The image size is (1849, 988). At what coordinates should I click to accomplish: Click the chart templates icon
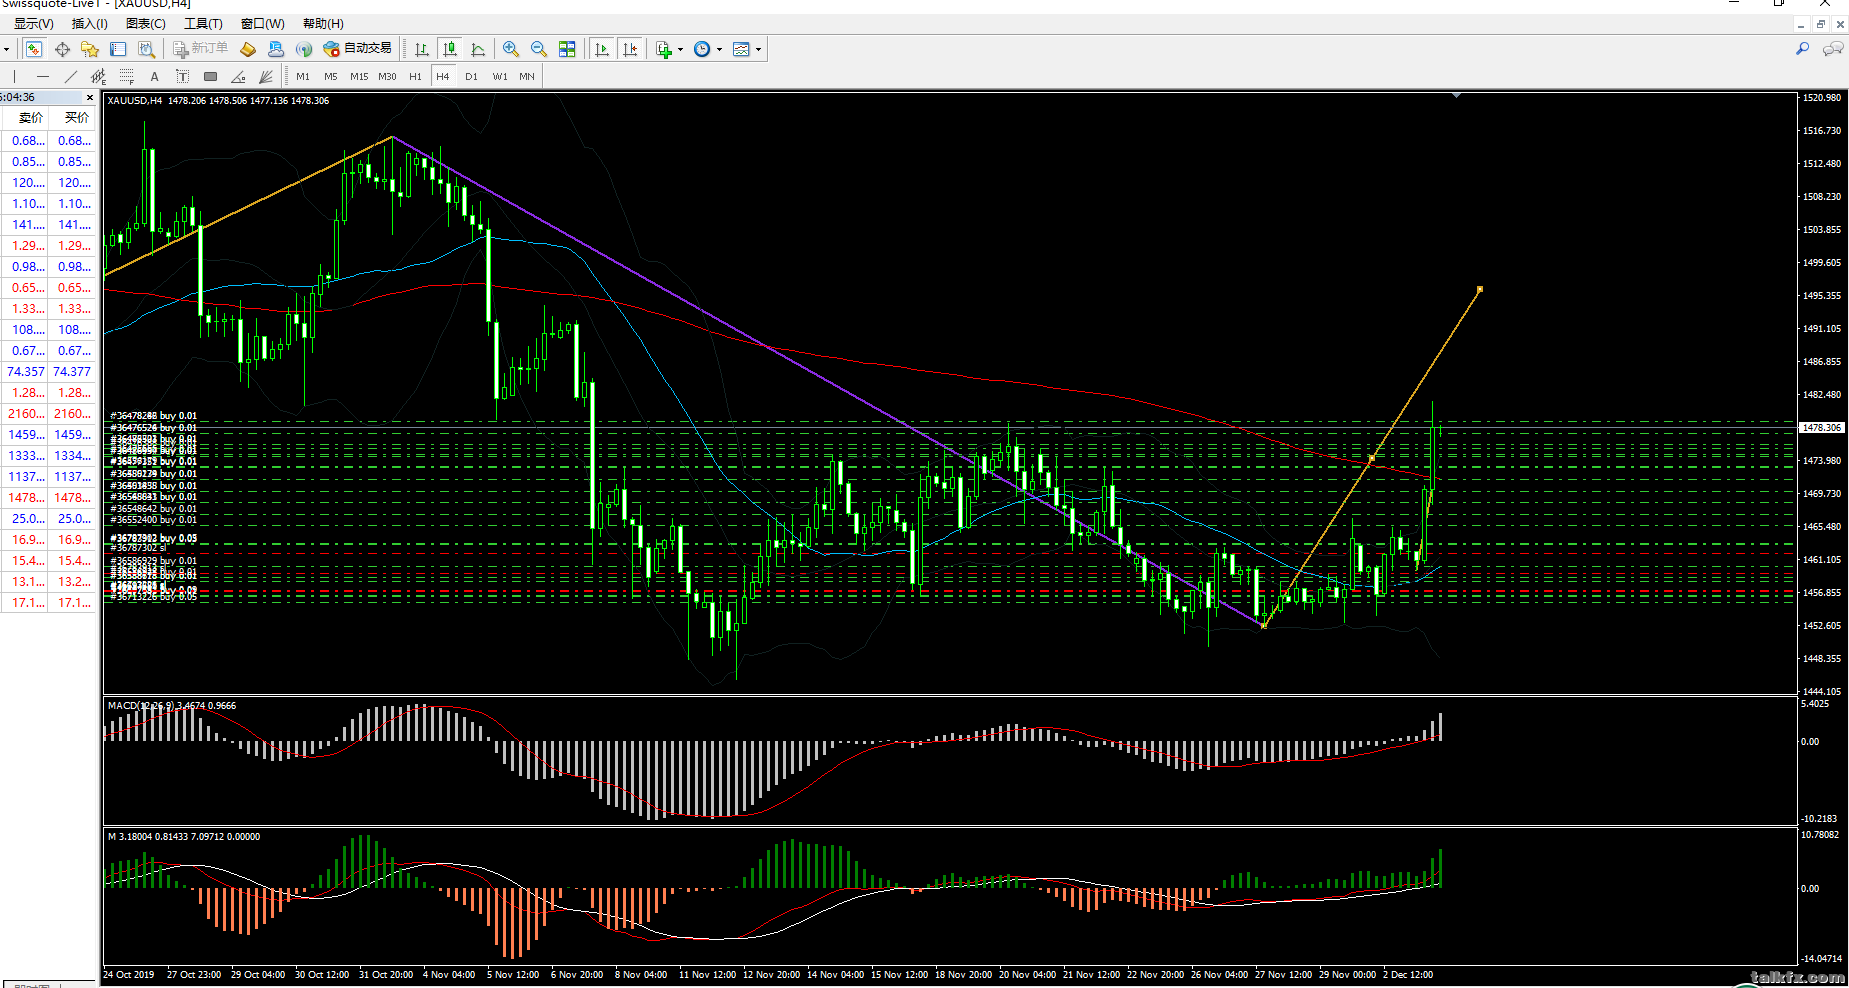coord(741,49)
